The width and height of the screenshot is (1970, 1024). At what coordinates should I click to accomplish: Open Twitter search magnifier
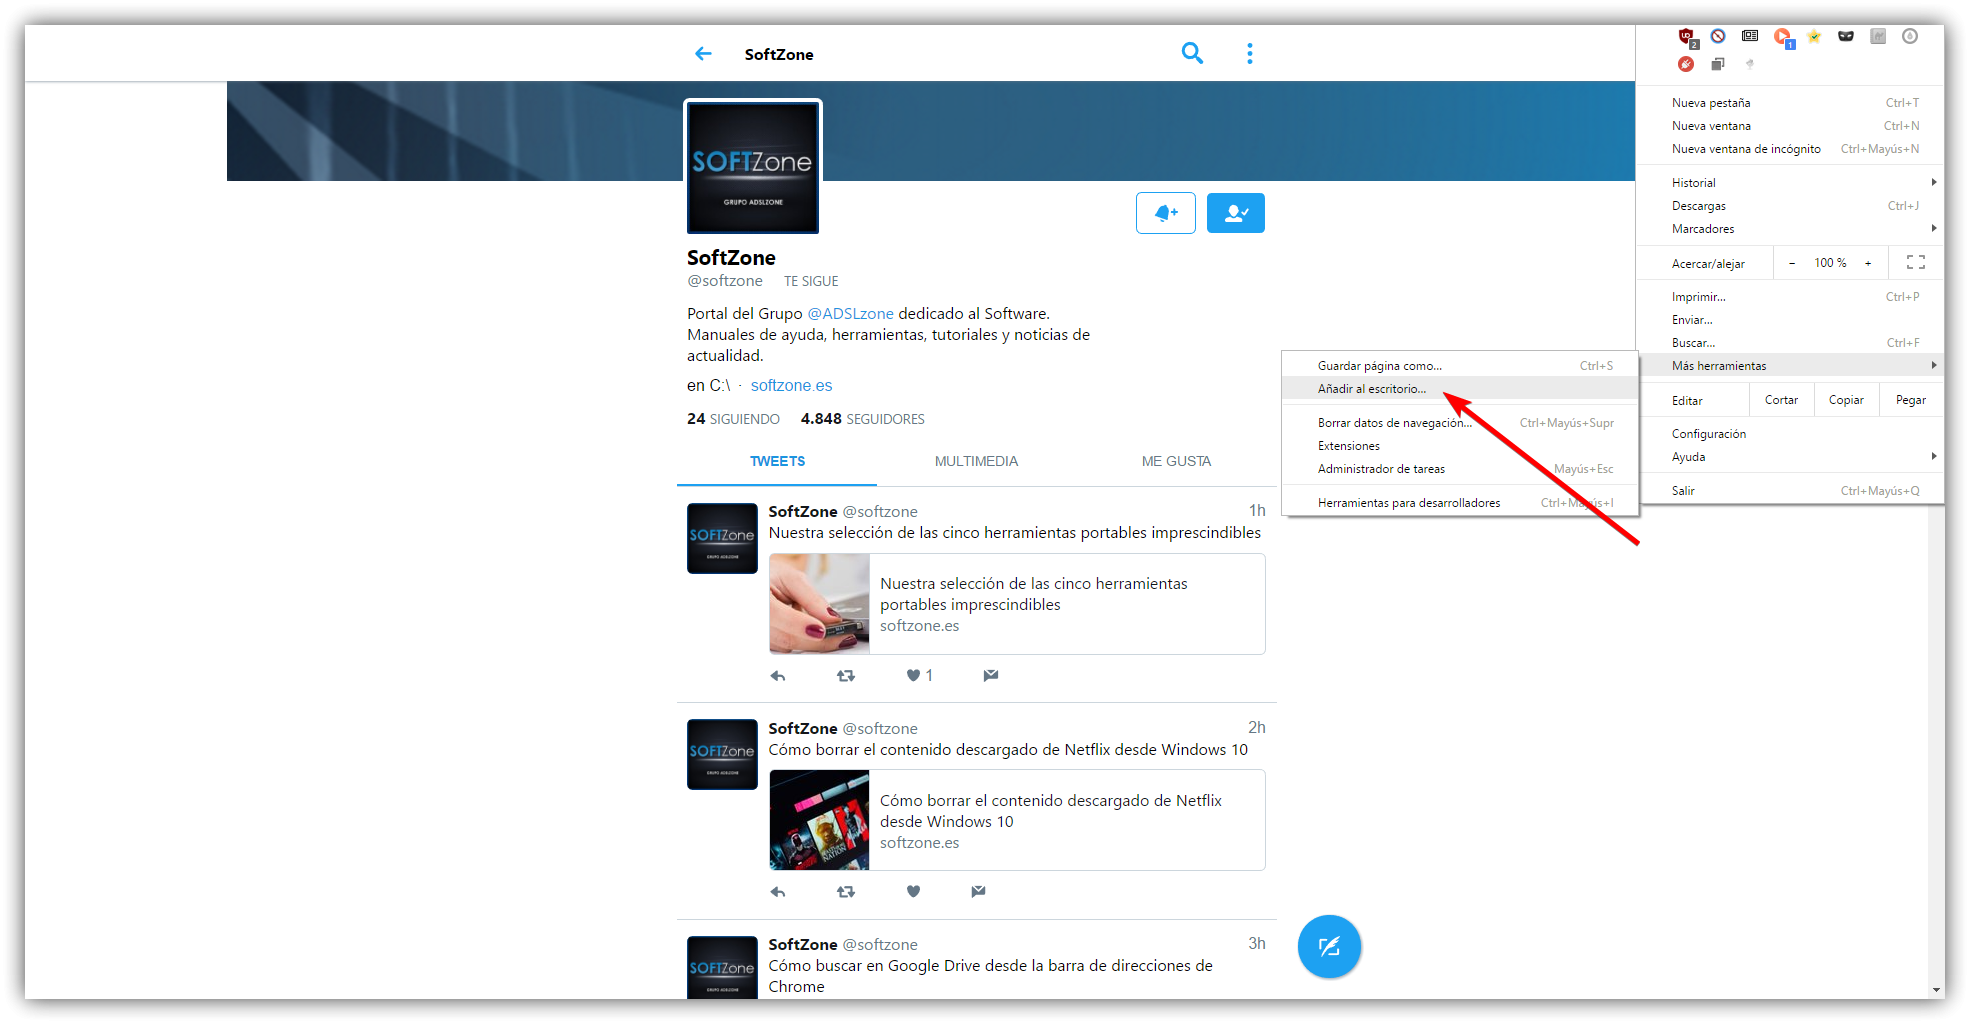[x=1192, y=53]
